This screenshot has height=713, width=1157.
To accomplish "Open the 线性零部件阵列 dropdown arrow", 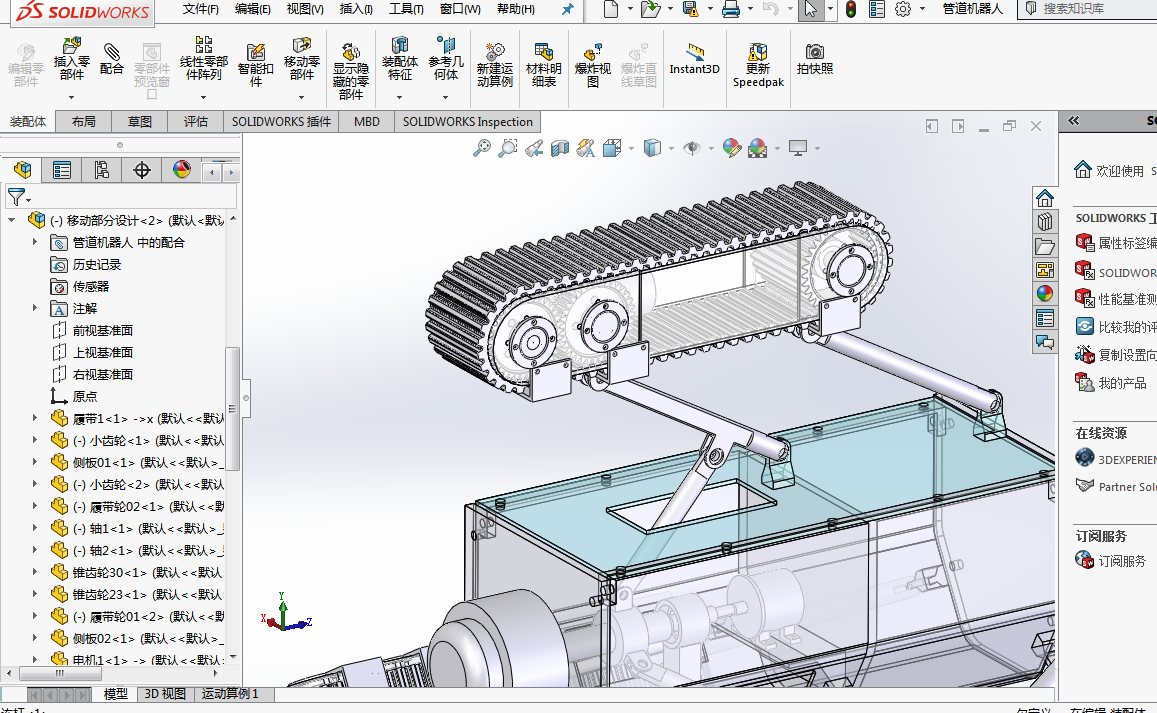I will pyautogui.click(x=204, y=97).
